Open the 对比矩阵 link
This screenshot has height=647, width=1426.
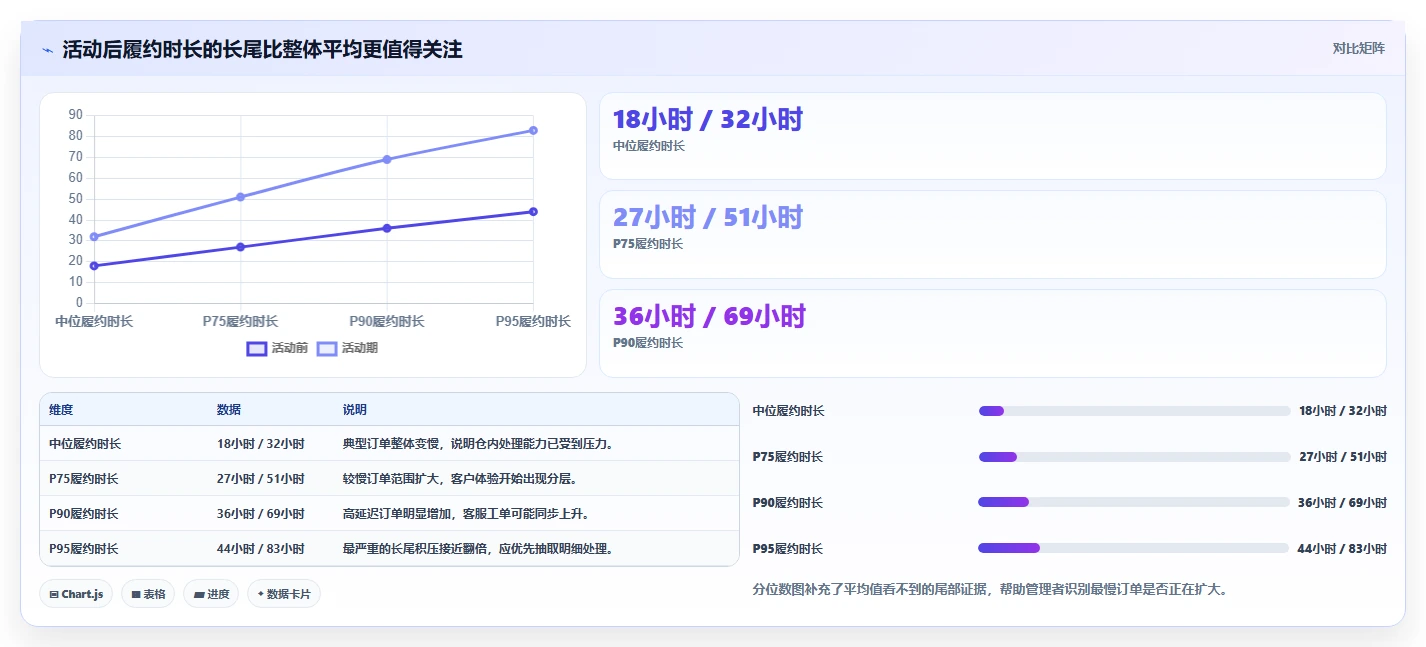1358,49
